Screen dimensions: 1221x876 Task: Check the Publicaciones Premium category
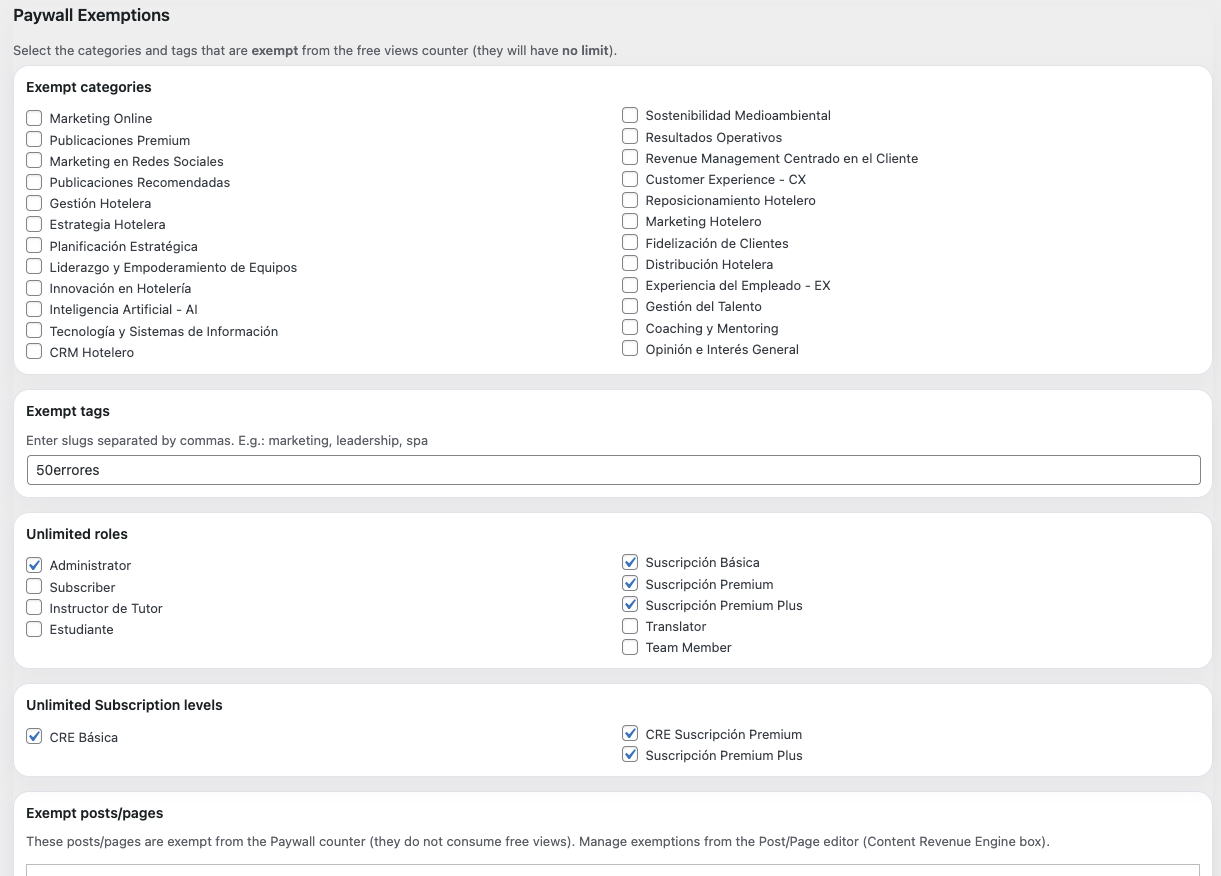[34, 139]
